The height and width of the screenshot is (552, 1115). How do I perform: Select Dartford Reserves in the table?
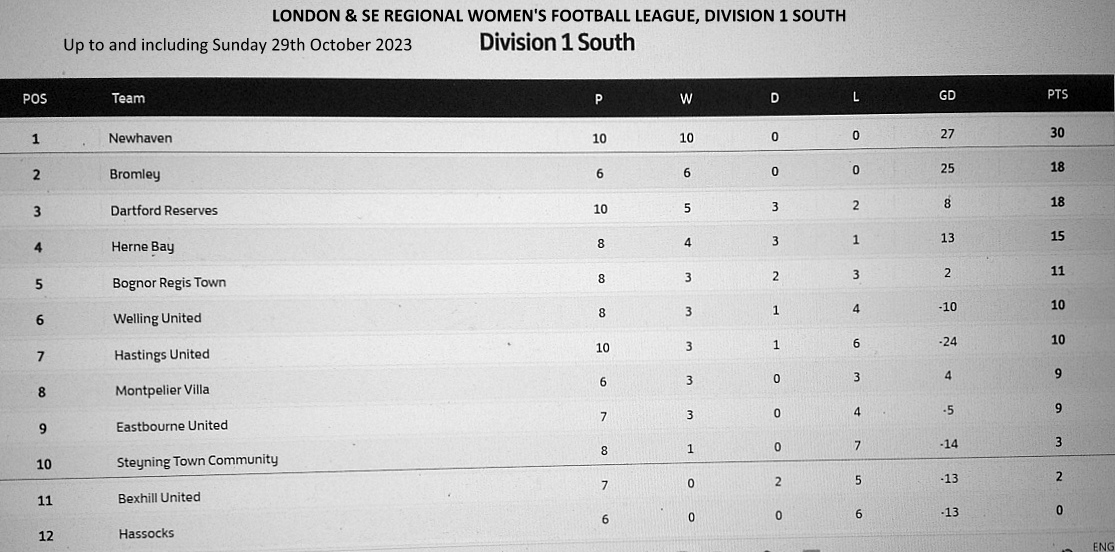(164, 210)
